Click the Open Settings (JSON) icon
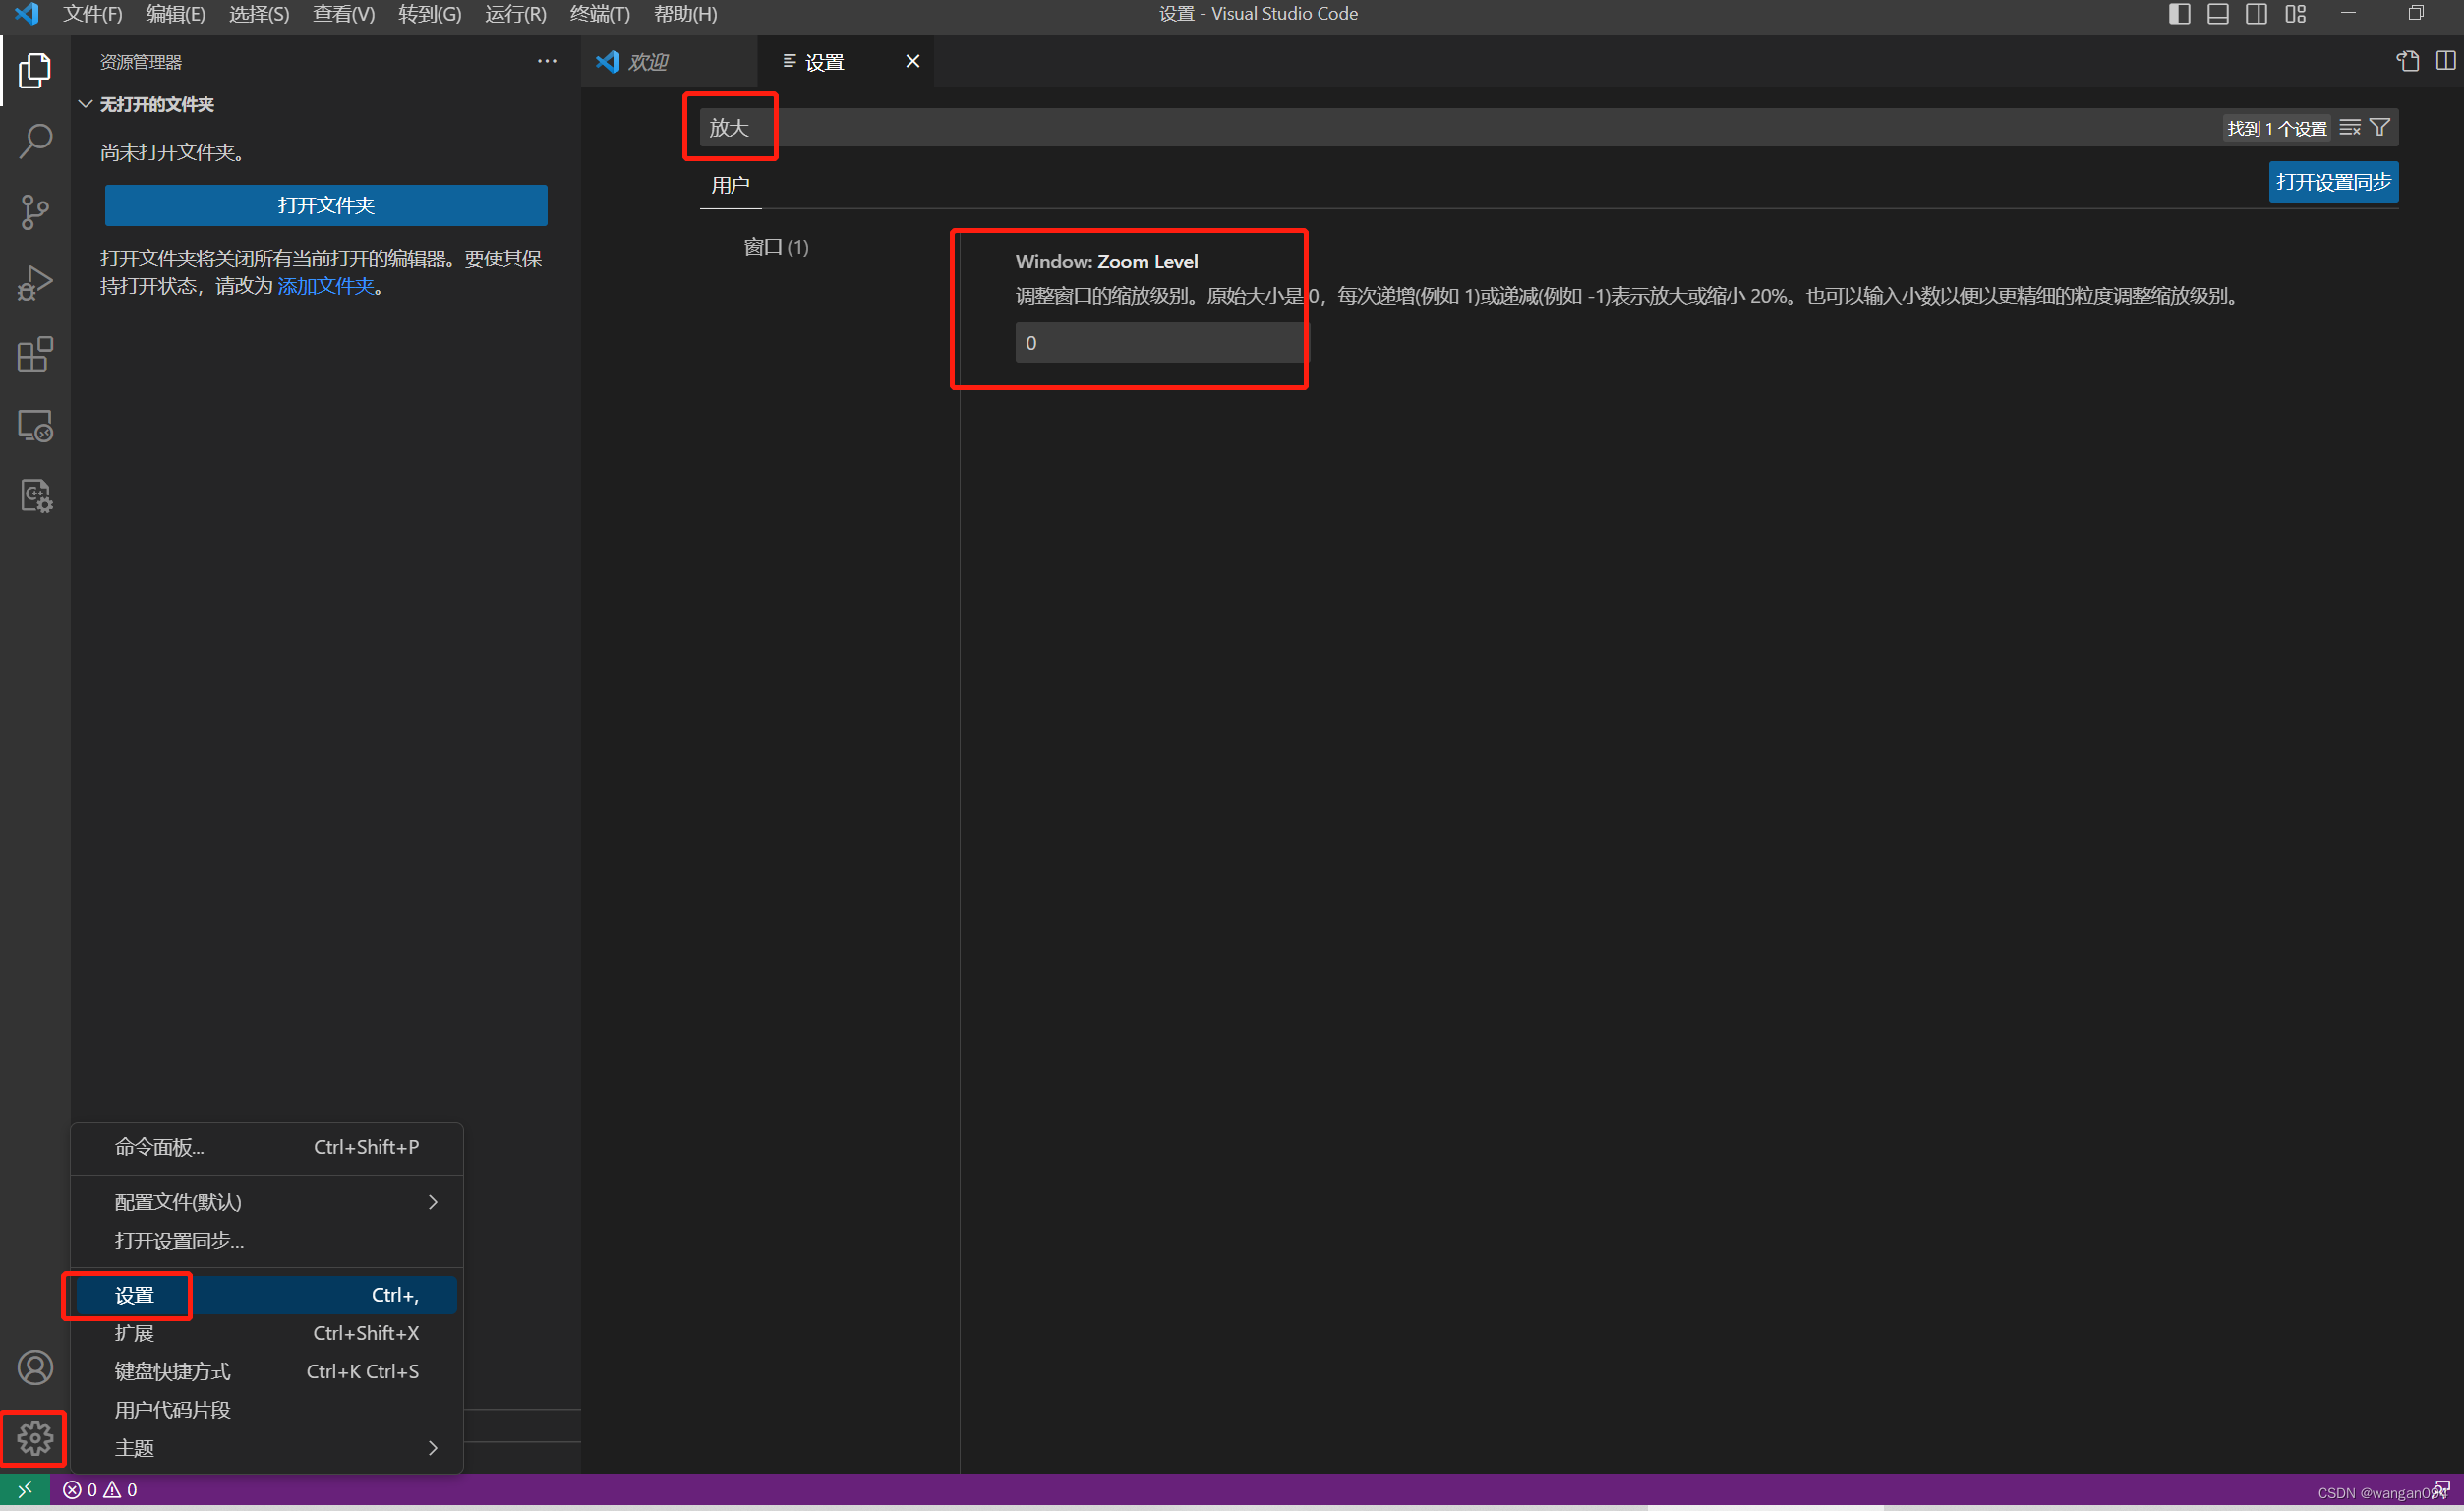The height and width of the screenshot is (1511, 2464). tap(2408, 61)
